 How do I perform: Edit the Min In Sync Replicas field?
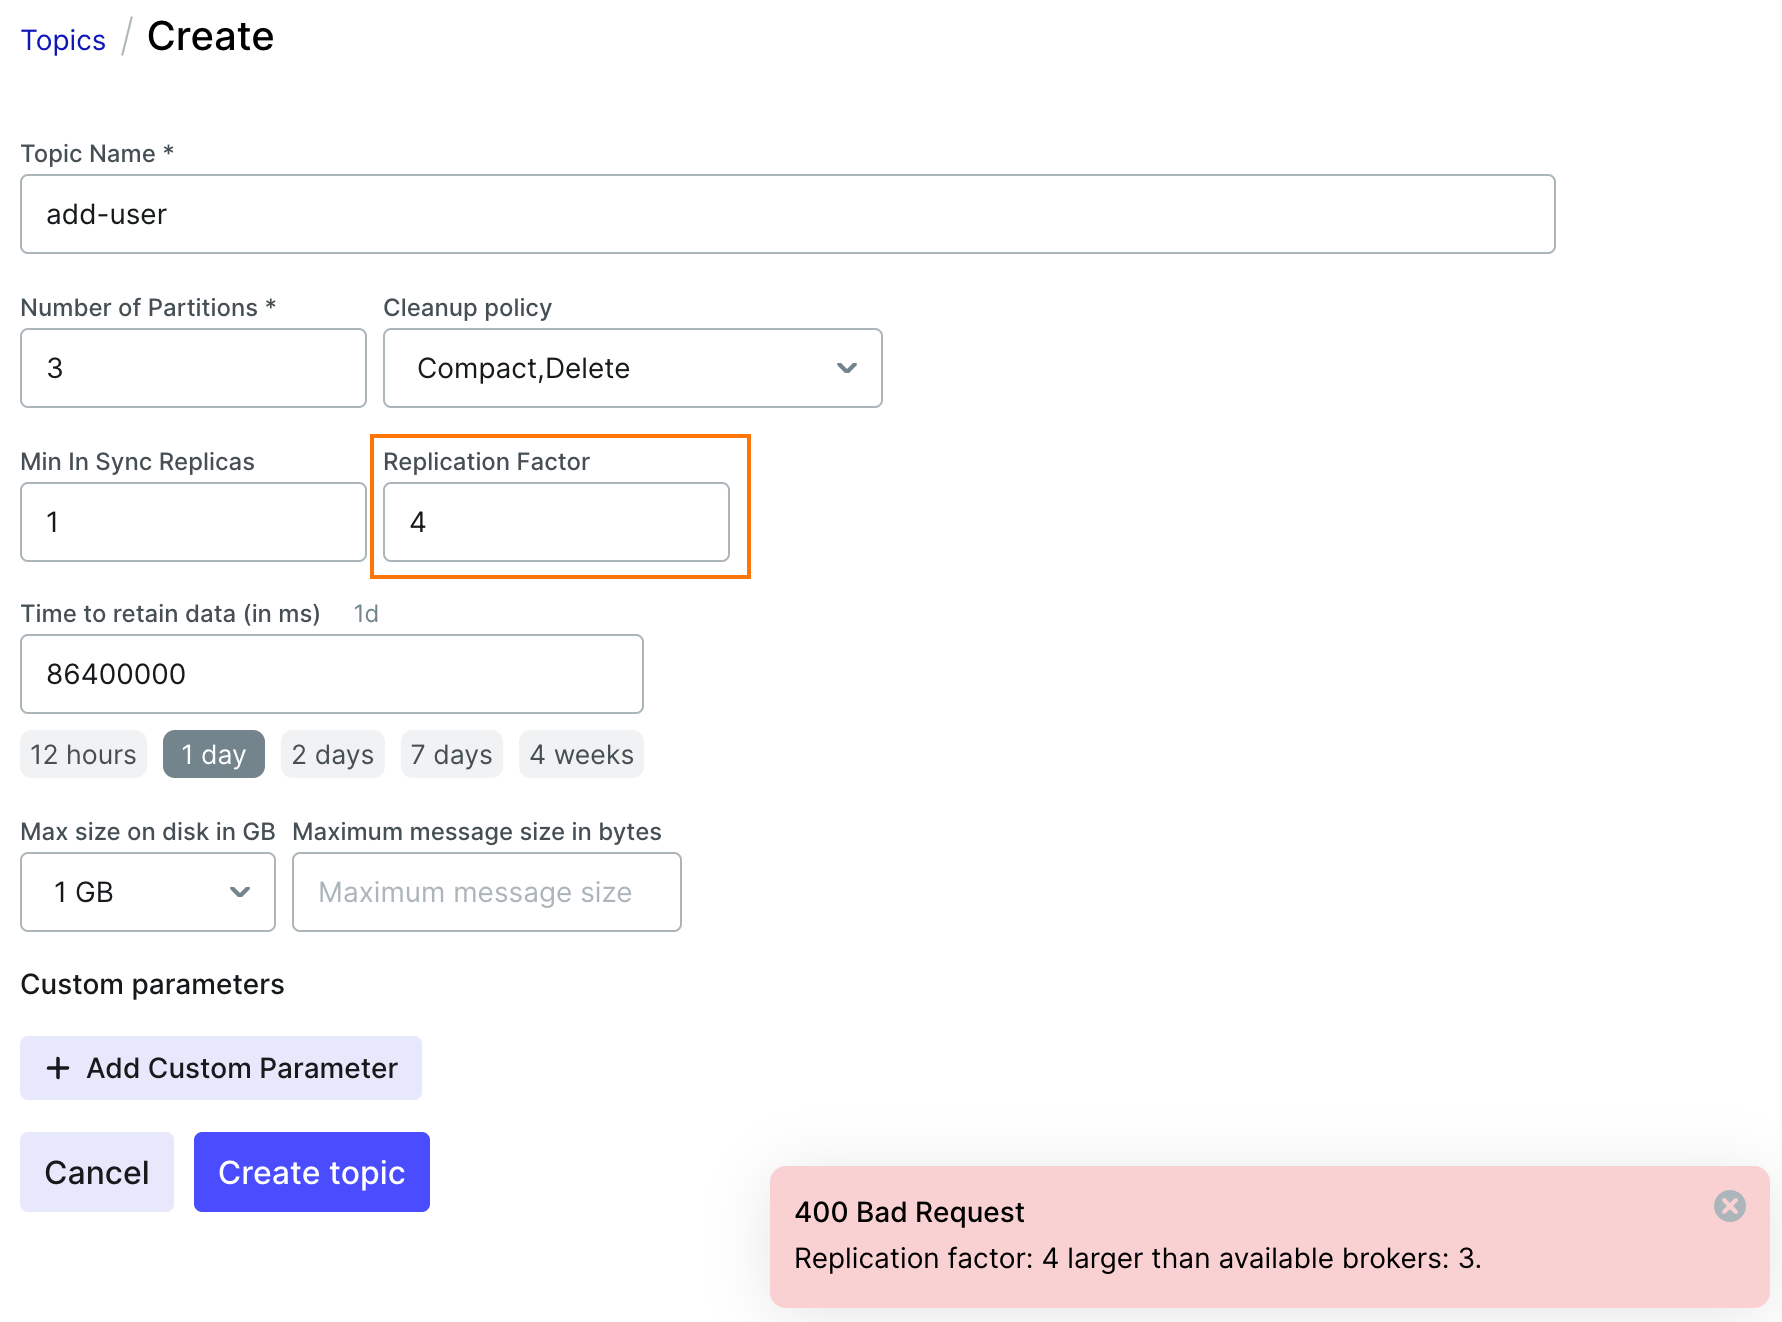pos(193,522)
